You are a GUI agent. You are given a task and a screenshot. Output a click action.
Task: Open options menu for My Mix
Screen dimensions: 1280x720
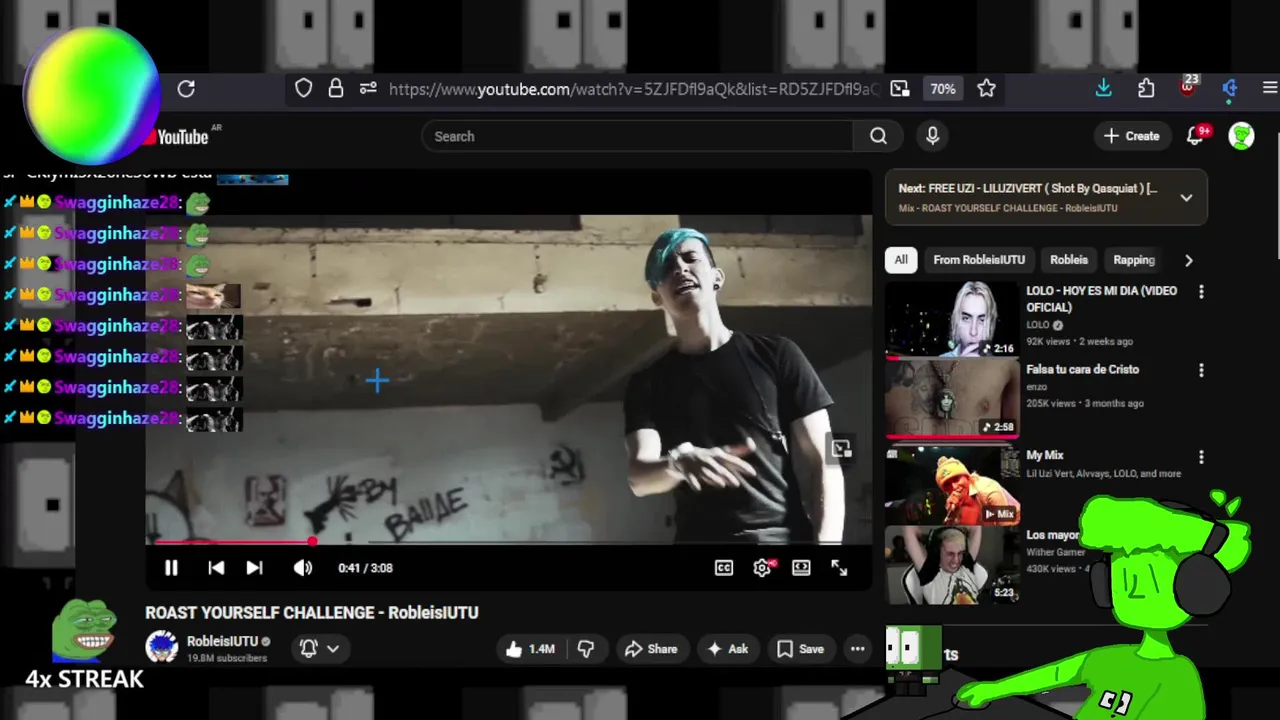pyautogui.click(x=1201, y=457)
